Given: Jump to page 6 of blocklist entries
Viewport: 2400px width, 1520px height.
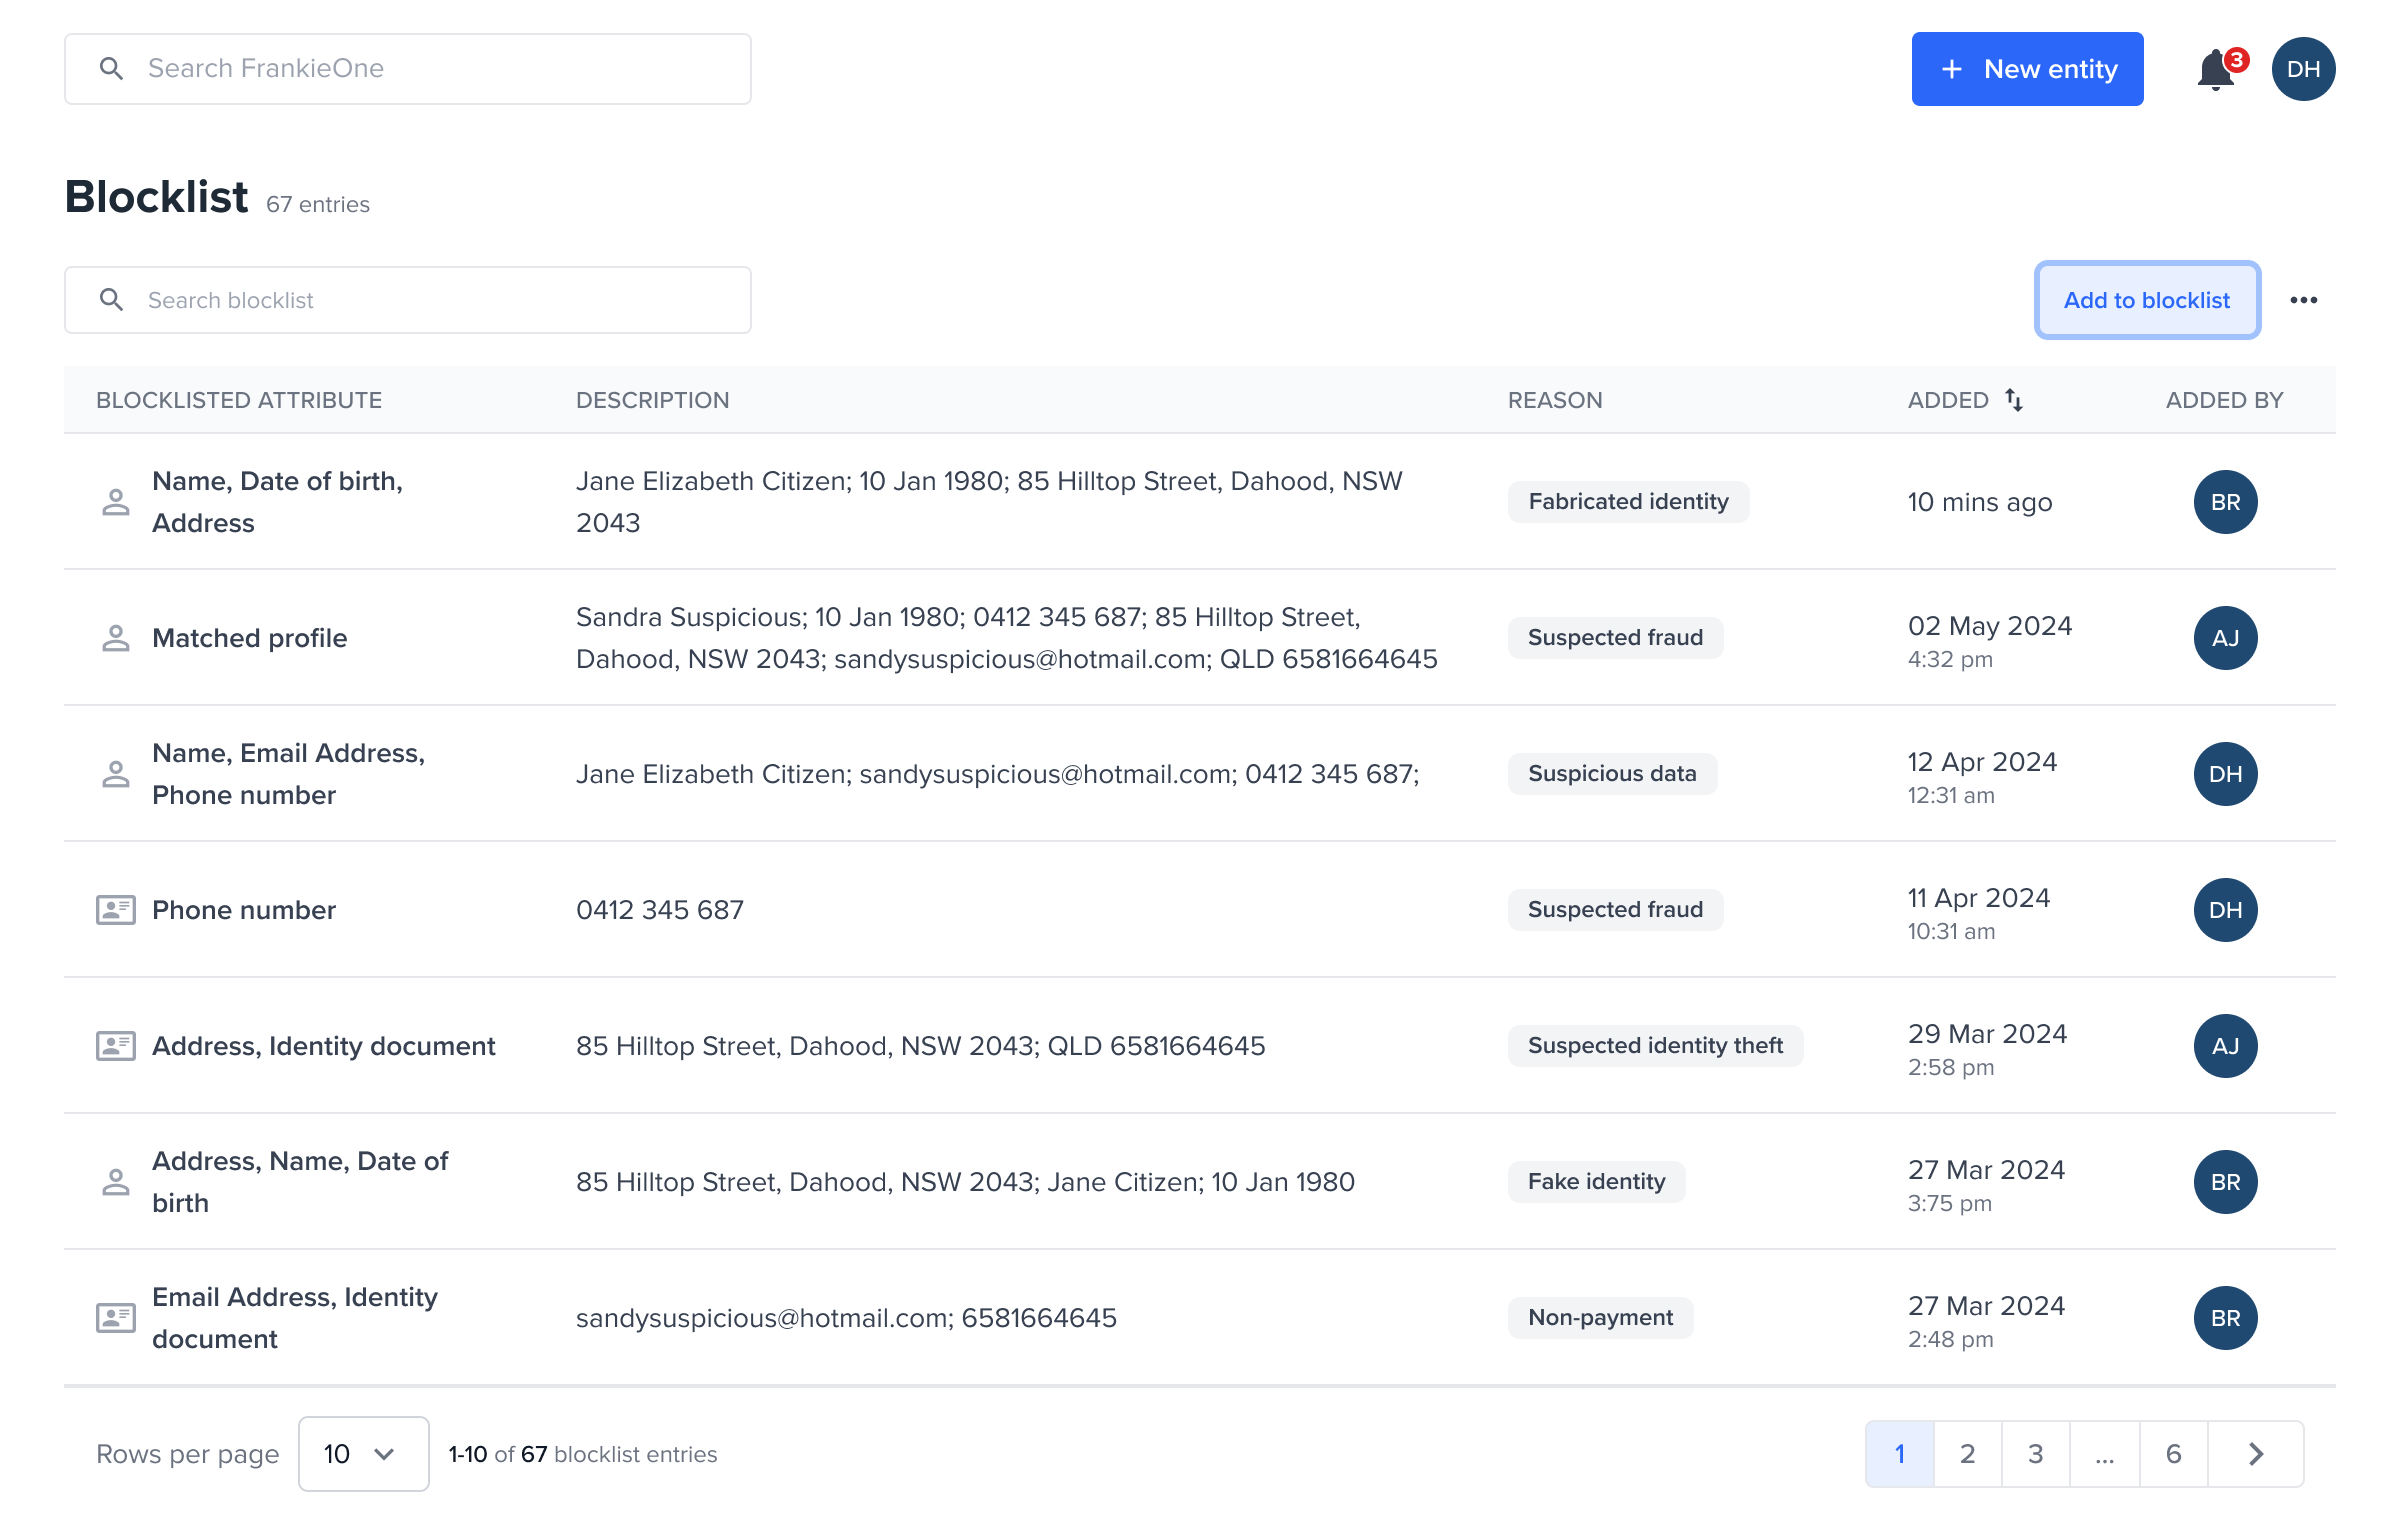Looking at the screenshot, I should (x=2173, y=1454).
